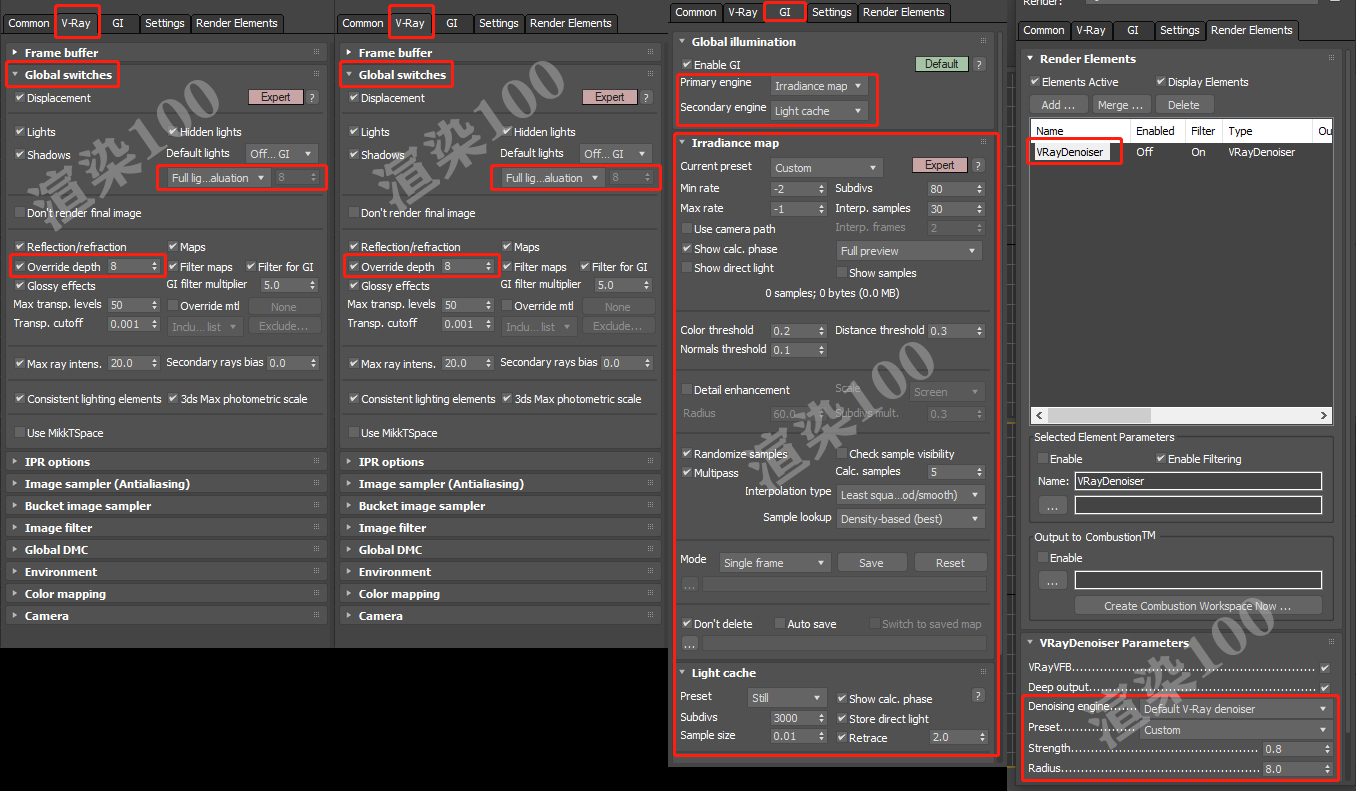Open the help '?' in Irradiance map rollout

[978, 166]
